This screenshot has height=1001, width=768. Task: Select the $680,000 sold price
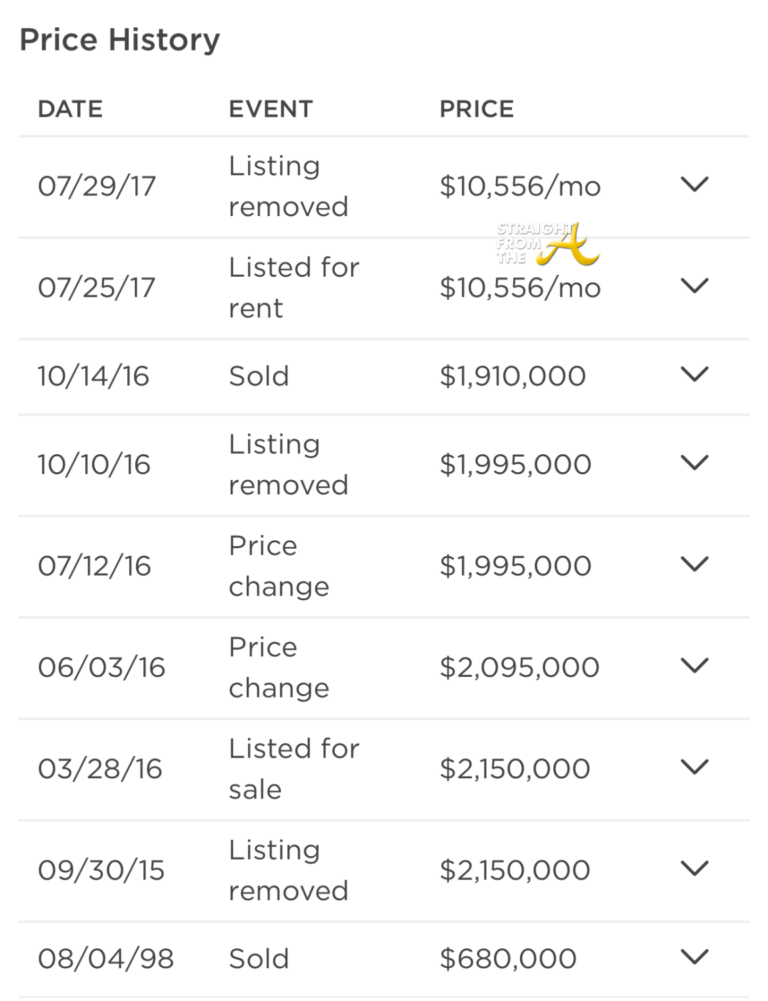point(508,958)
